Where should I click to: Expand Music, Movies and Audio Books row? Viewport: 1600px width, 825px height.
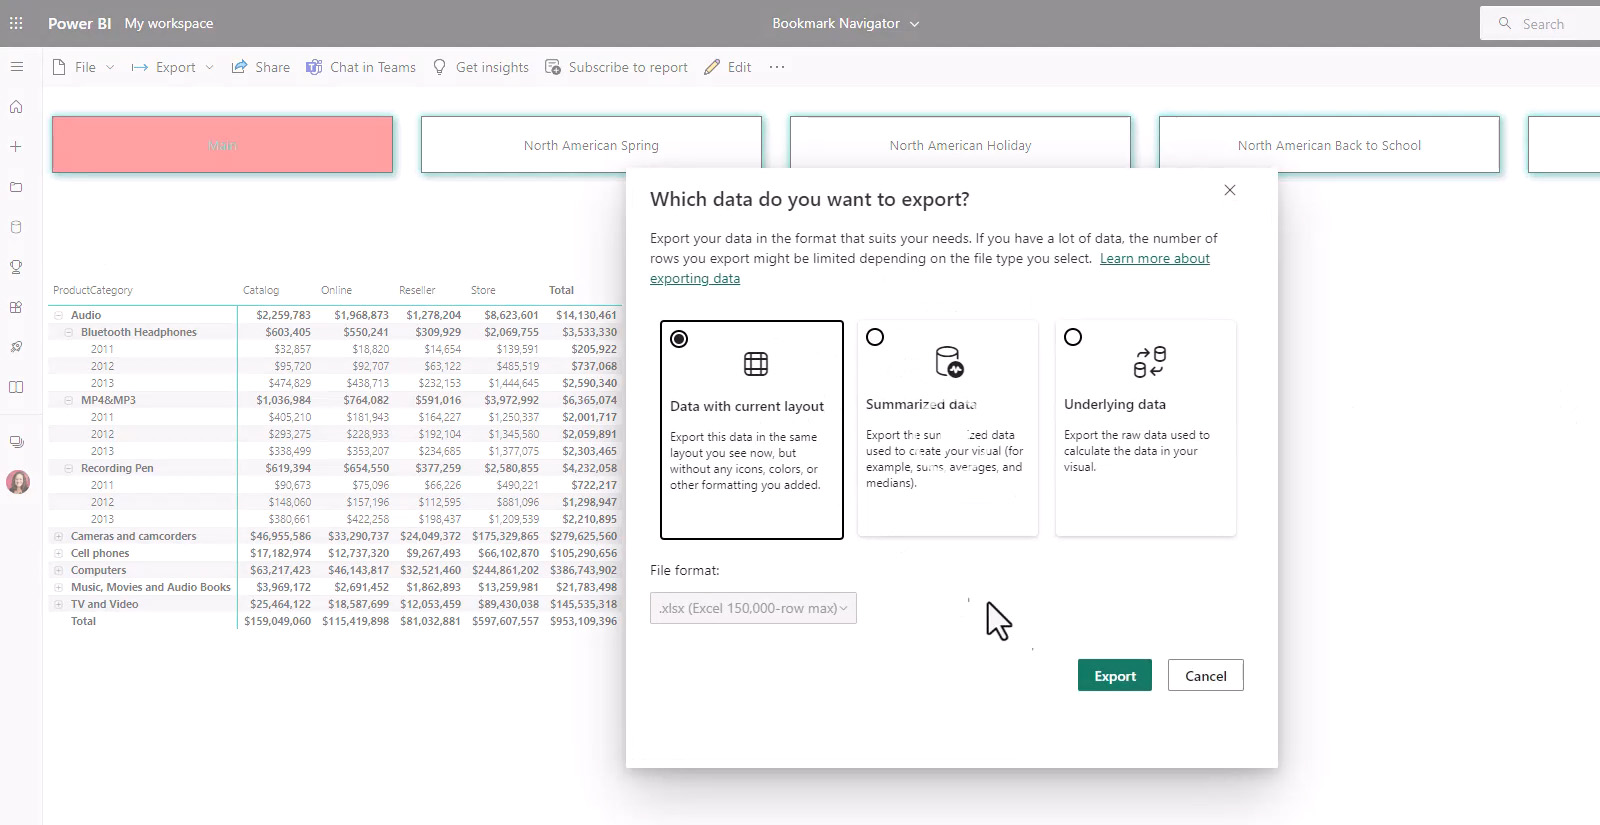click(59, 587)
